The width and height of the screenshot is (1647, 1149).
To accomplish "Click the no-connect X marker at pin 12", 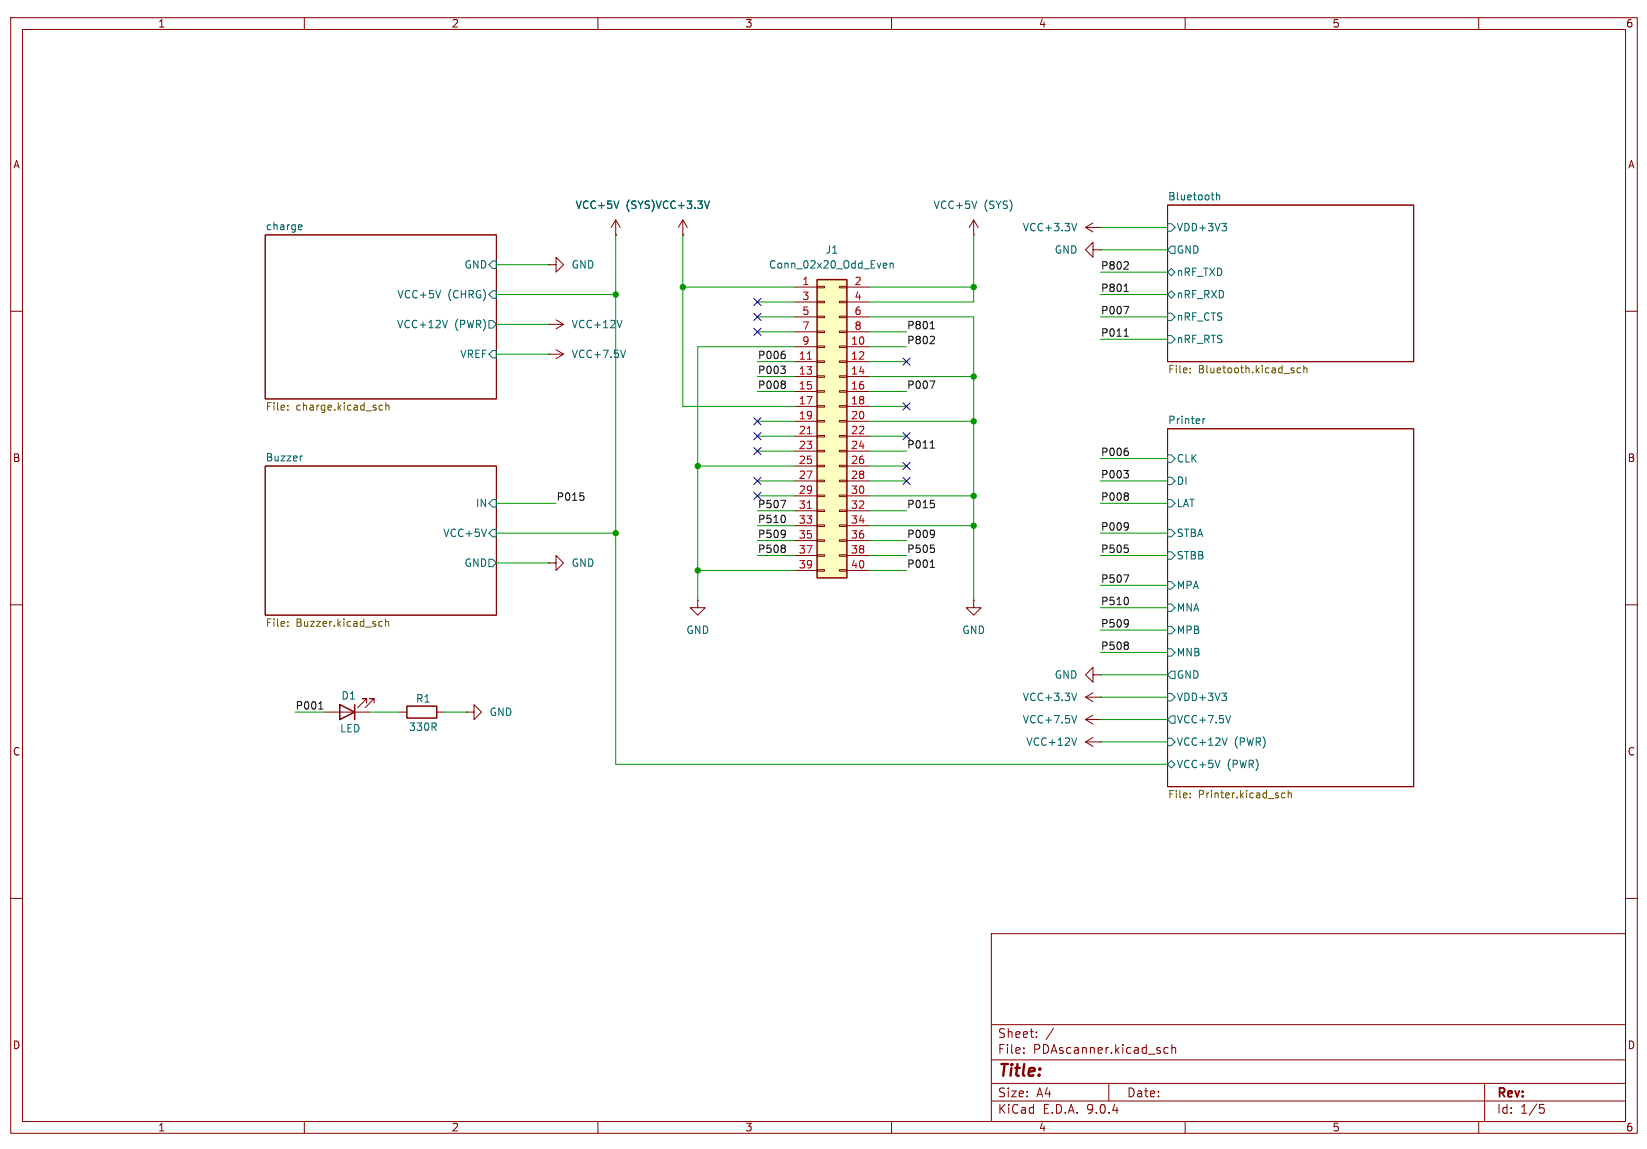I will coord(906,361).
